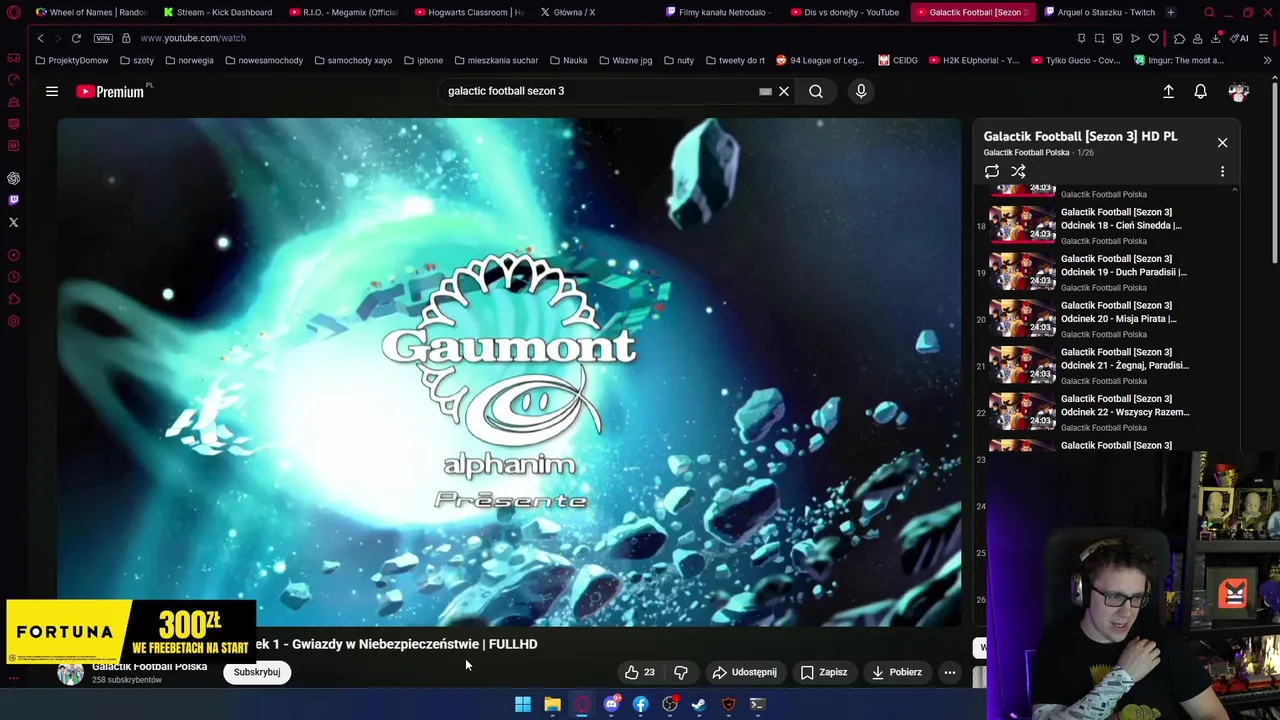Switch to the Wheel of Names tab
Screen dimensions: 1280x720
click(90, 12)
